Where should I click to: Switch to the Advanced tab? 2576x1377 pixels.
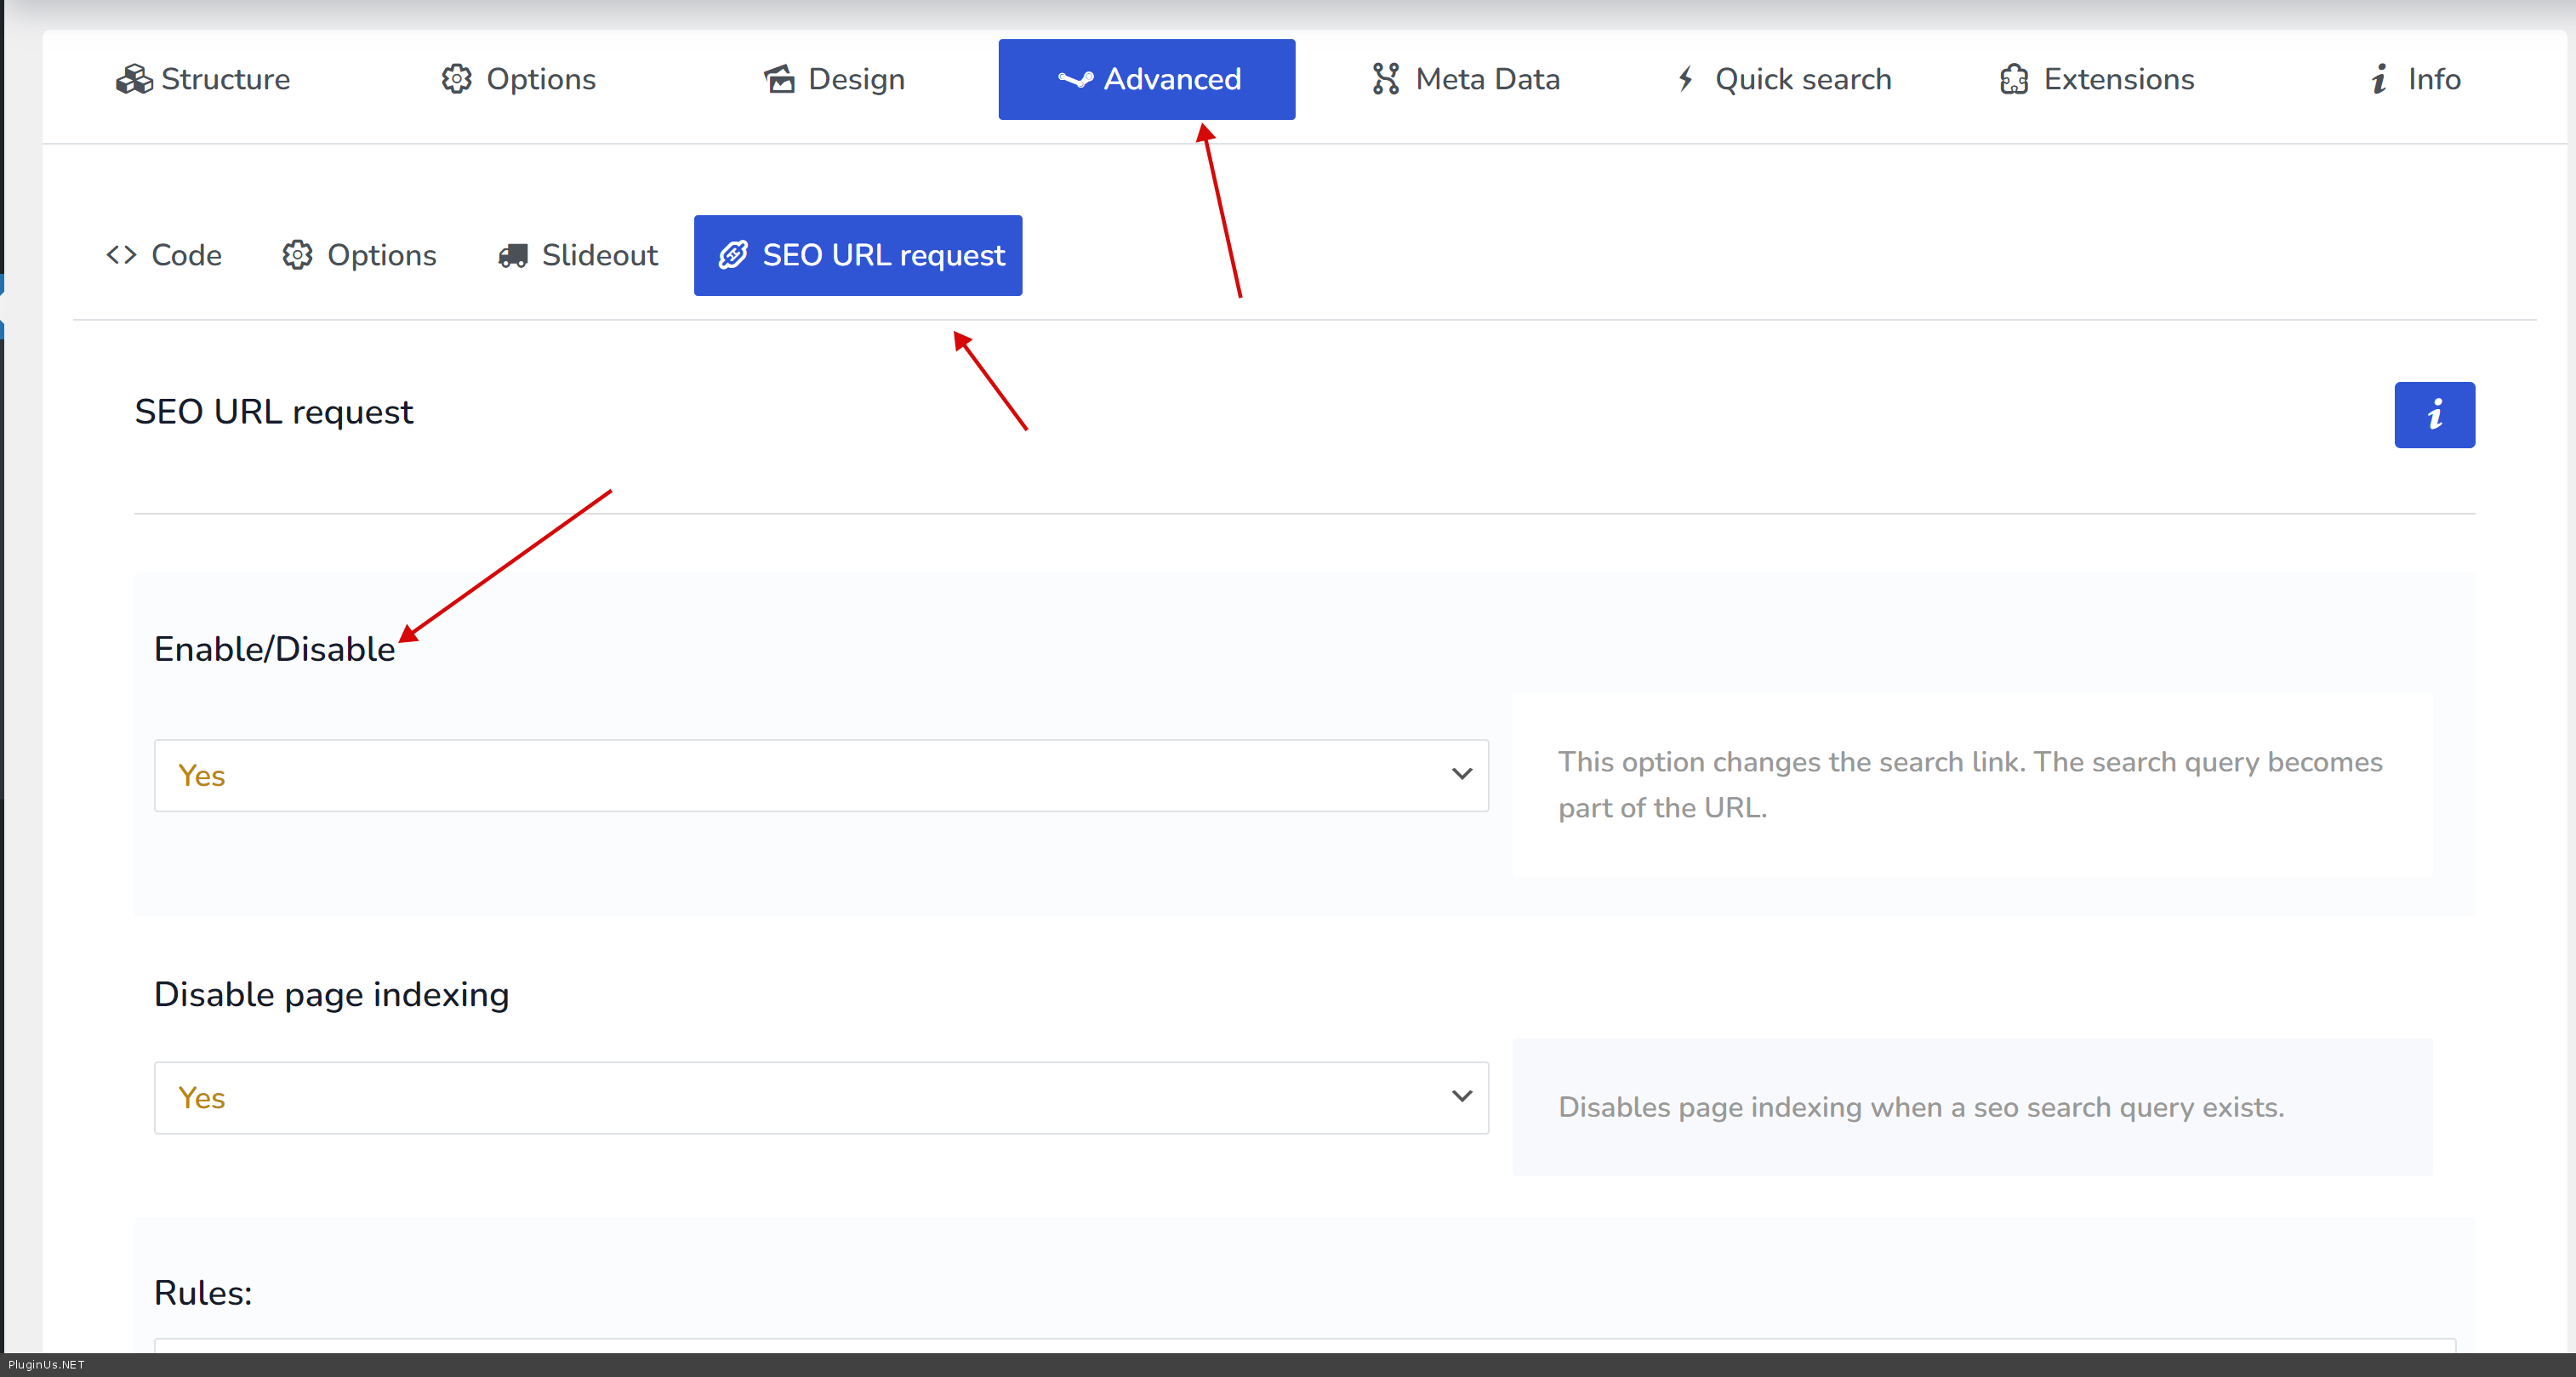click(1146, 79)
